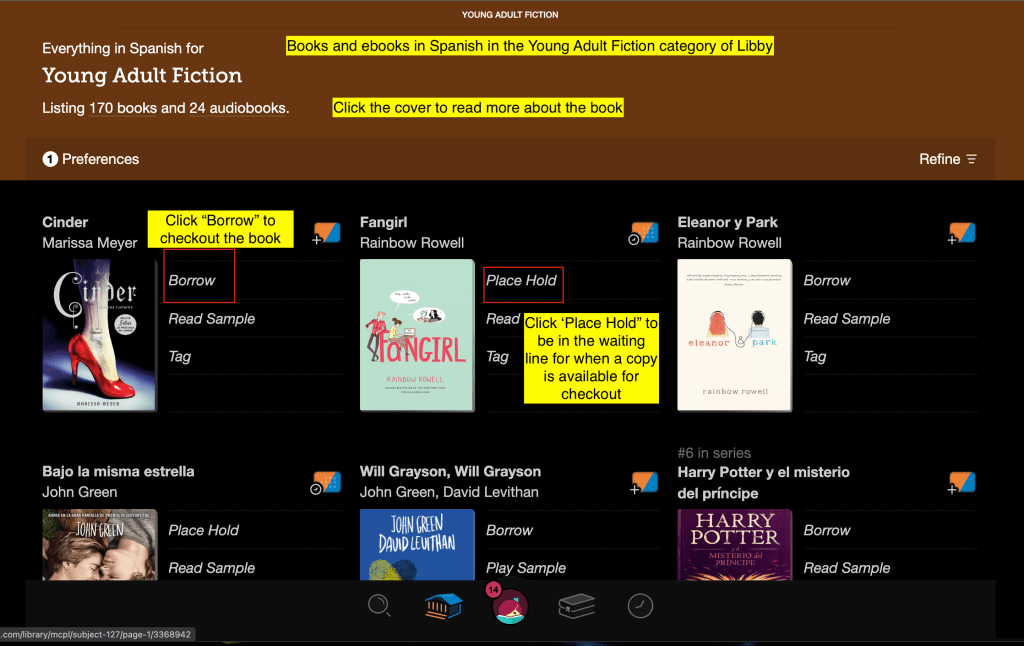Click the title card icon next to Cinder

tap(327, 233)
